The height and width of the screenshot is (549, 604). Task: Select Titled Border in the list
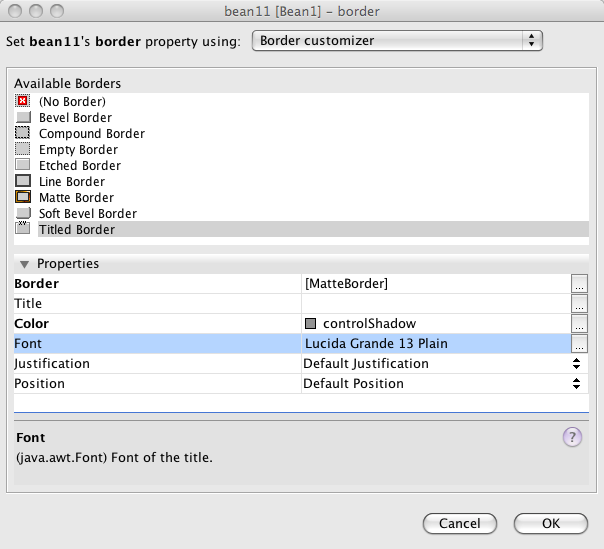[x=77, y=229]
